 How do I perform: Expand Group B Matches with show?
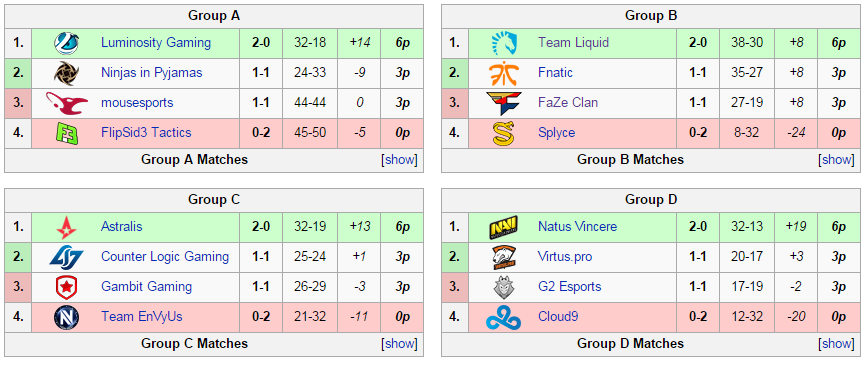click(x=837, y=160)
